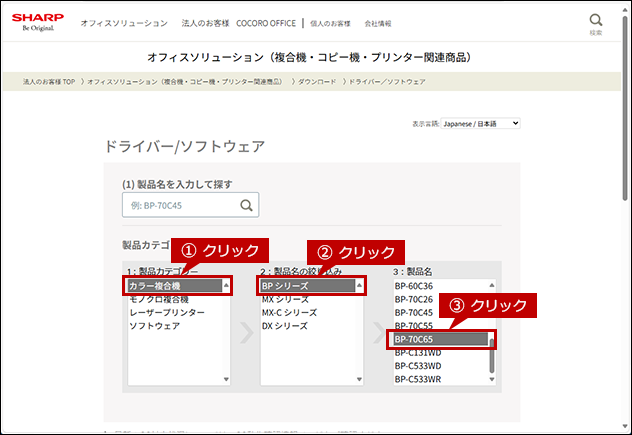The image size is (632, 435).
Task: Click the product name list scrollbar thumb
Action: 492,356
